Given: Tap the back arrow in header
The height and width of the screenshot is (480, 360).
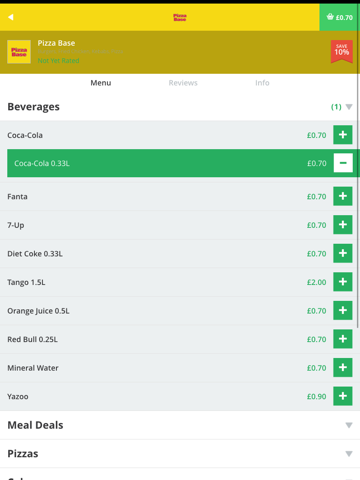Looking at the screenshot, I should pos(11,17).
